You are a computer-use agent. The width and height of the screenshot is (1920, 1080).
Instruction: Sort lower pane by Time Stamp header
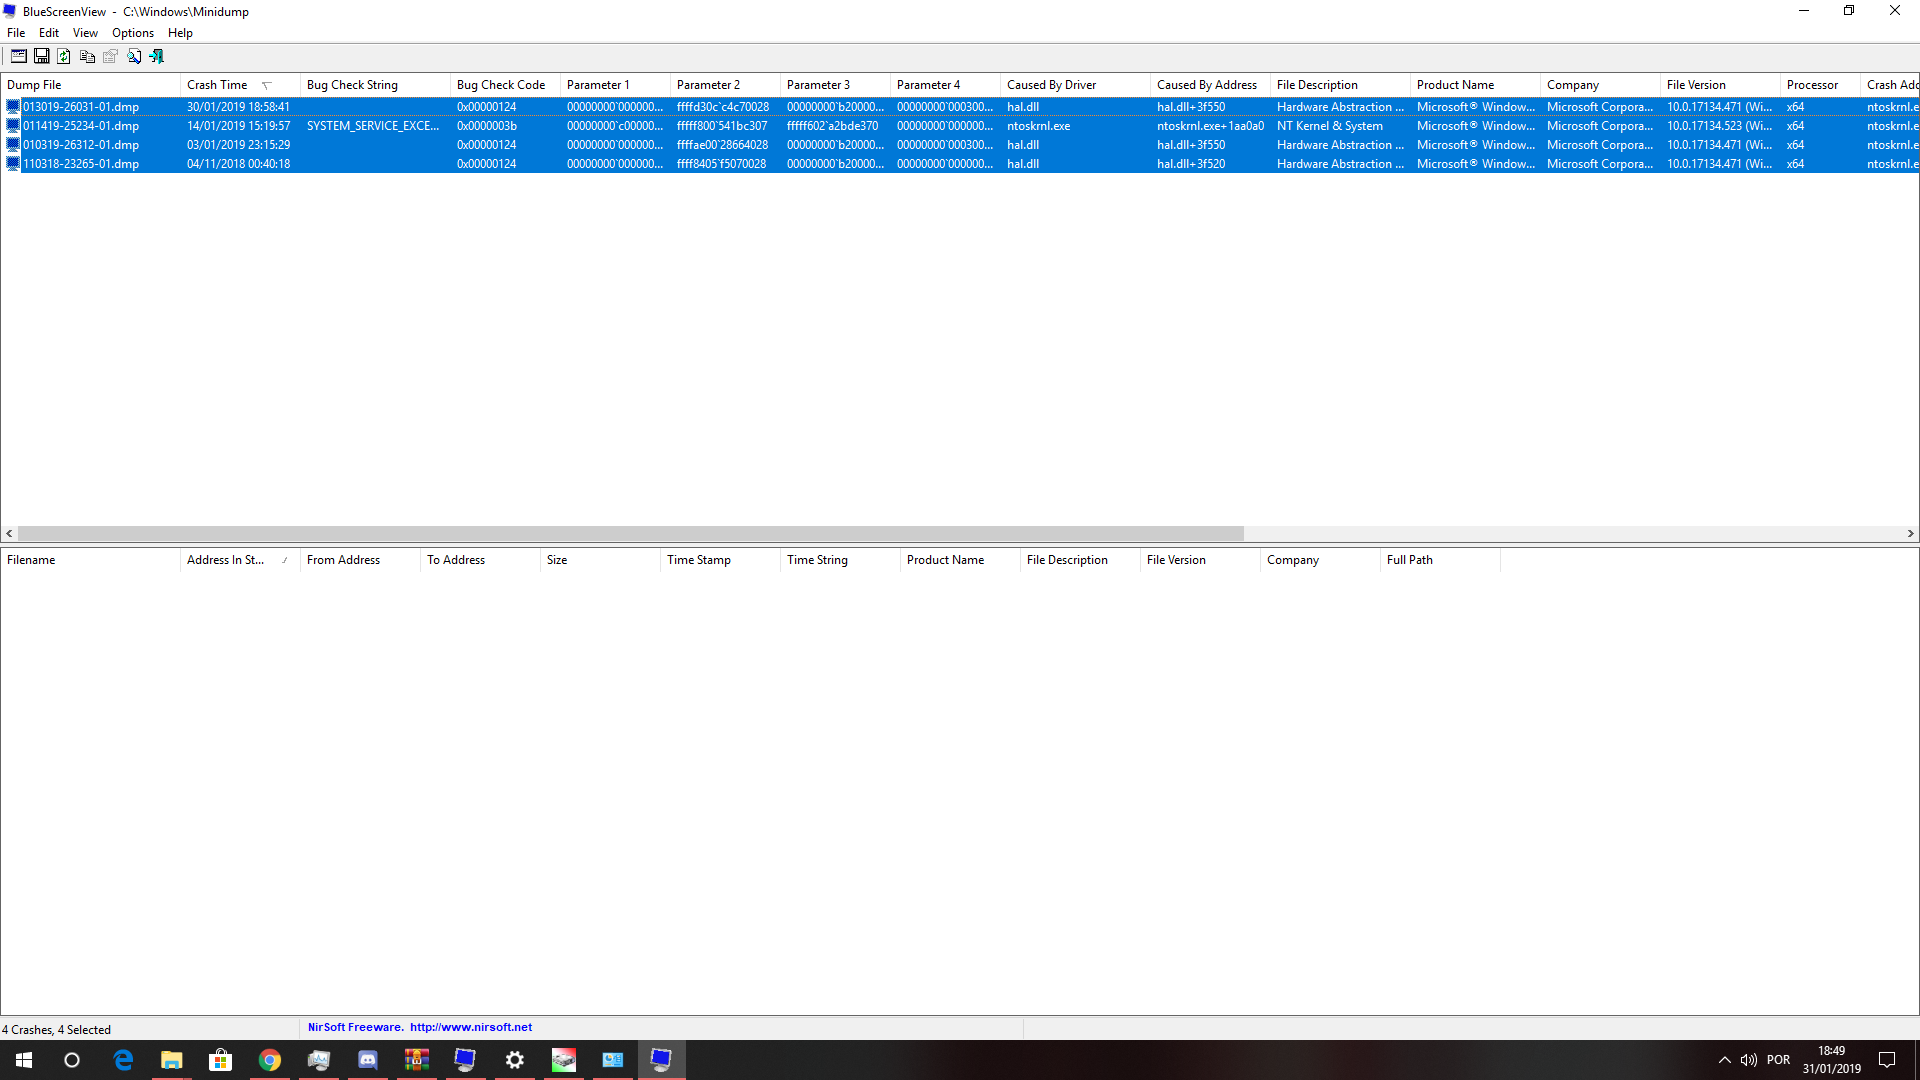coord(720,560)
